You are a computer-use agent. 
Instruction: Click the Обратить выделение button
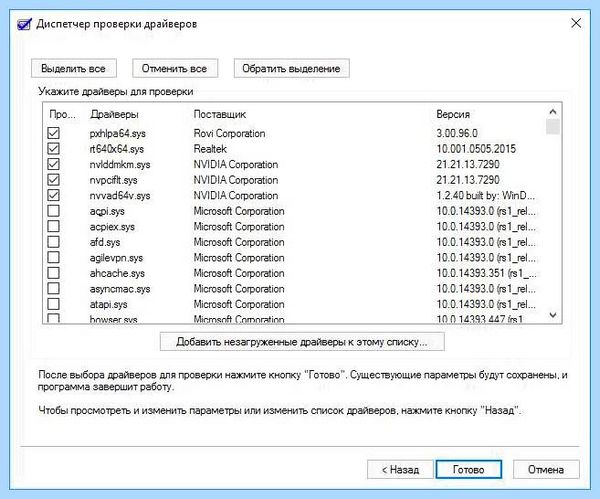coord(292,68)
